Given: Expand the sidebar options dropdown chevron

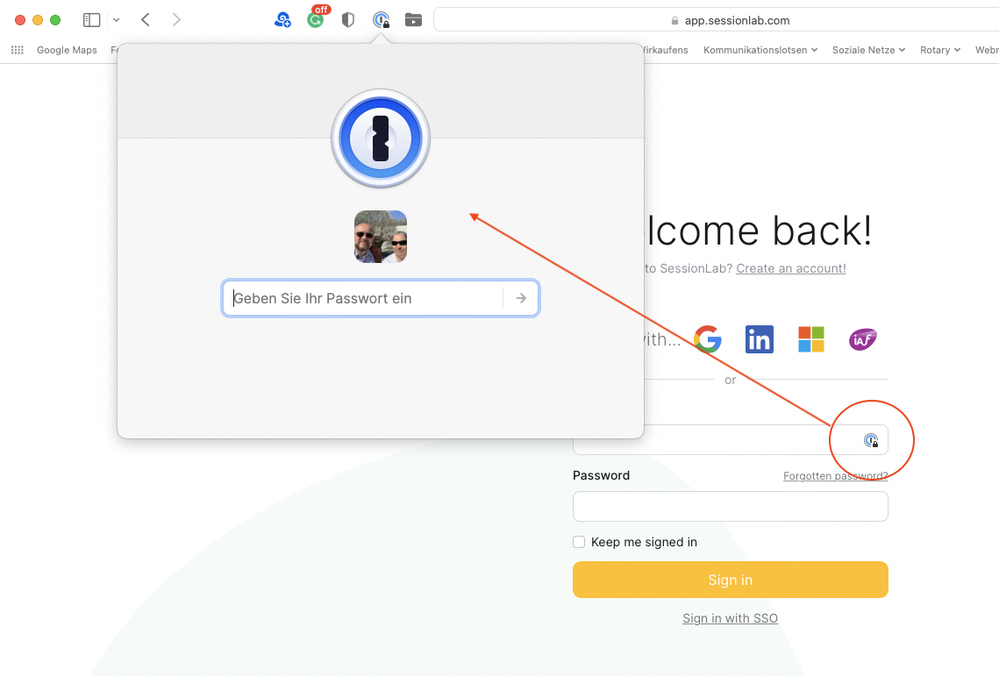Looking at the screenshot, I should pos(116,20).
